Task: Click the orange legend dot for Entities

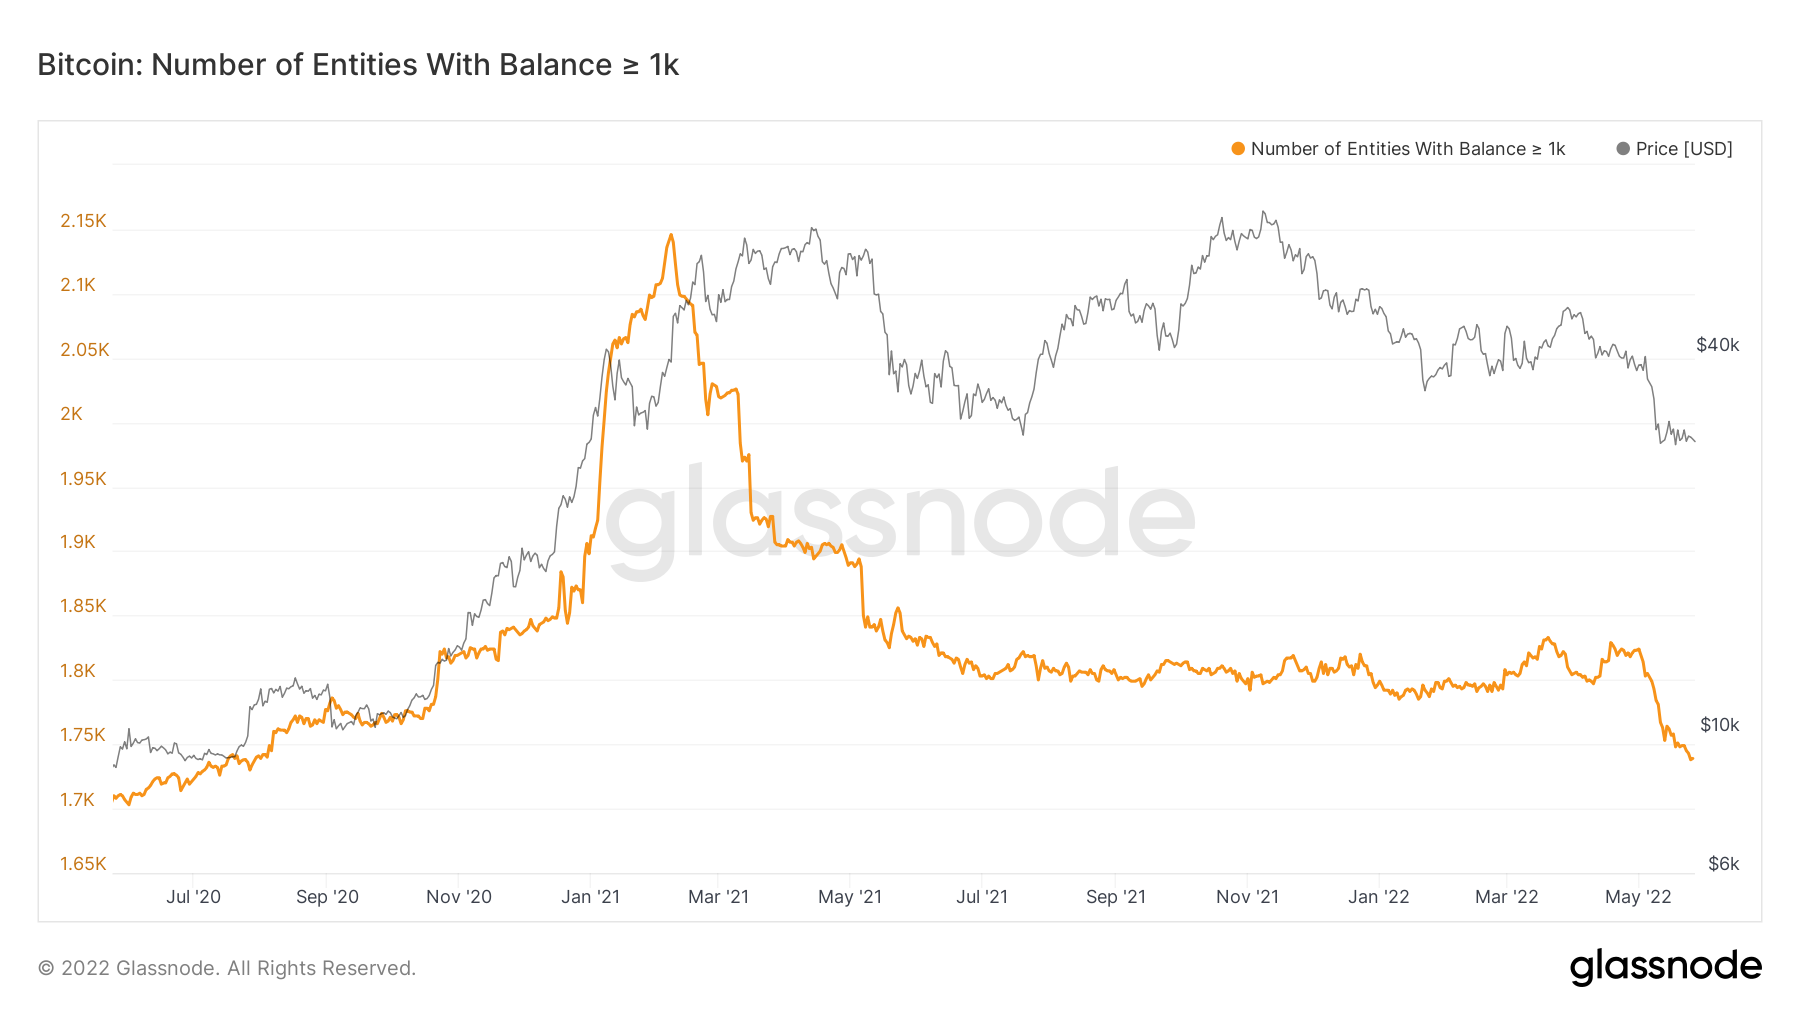Action: coord(1238,149)
